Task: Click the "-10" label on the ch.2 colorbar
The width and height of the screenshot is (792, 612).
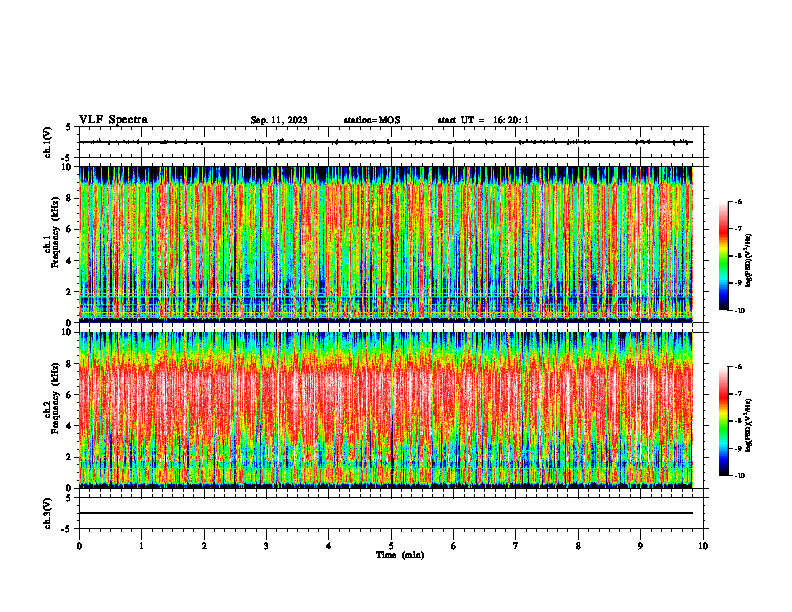Action: pos(739,475)
